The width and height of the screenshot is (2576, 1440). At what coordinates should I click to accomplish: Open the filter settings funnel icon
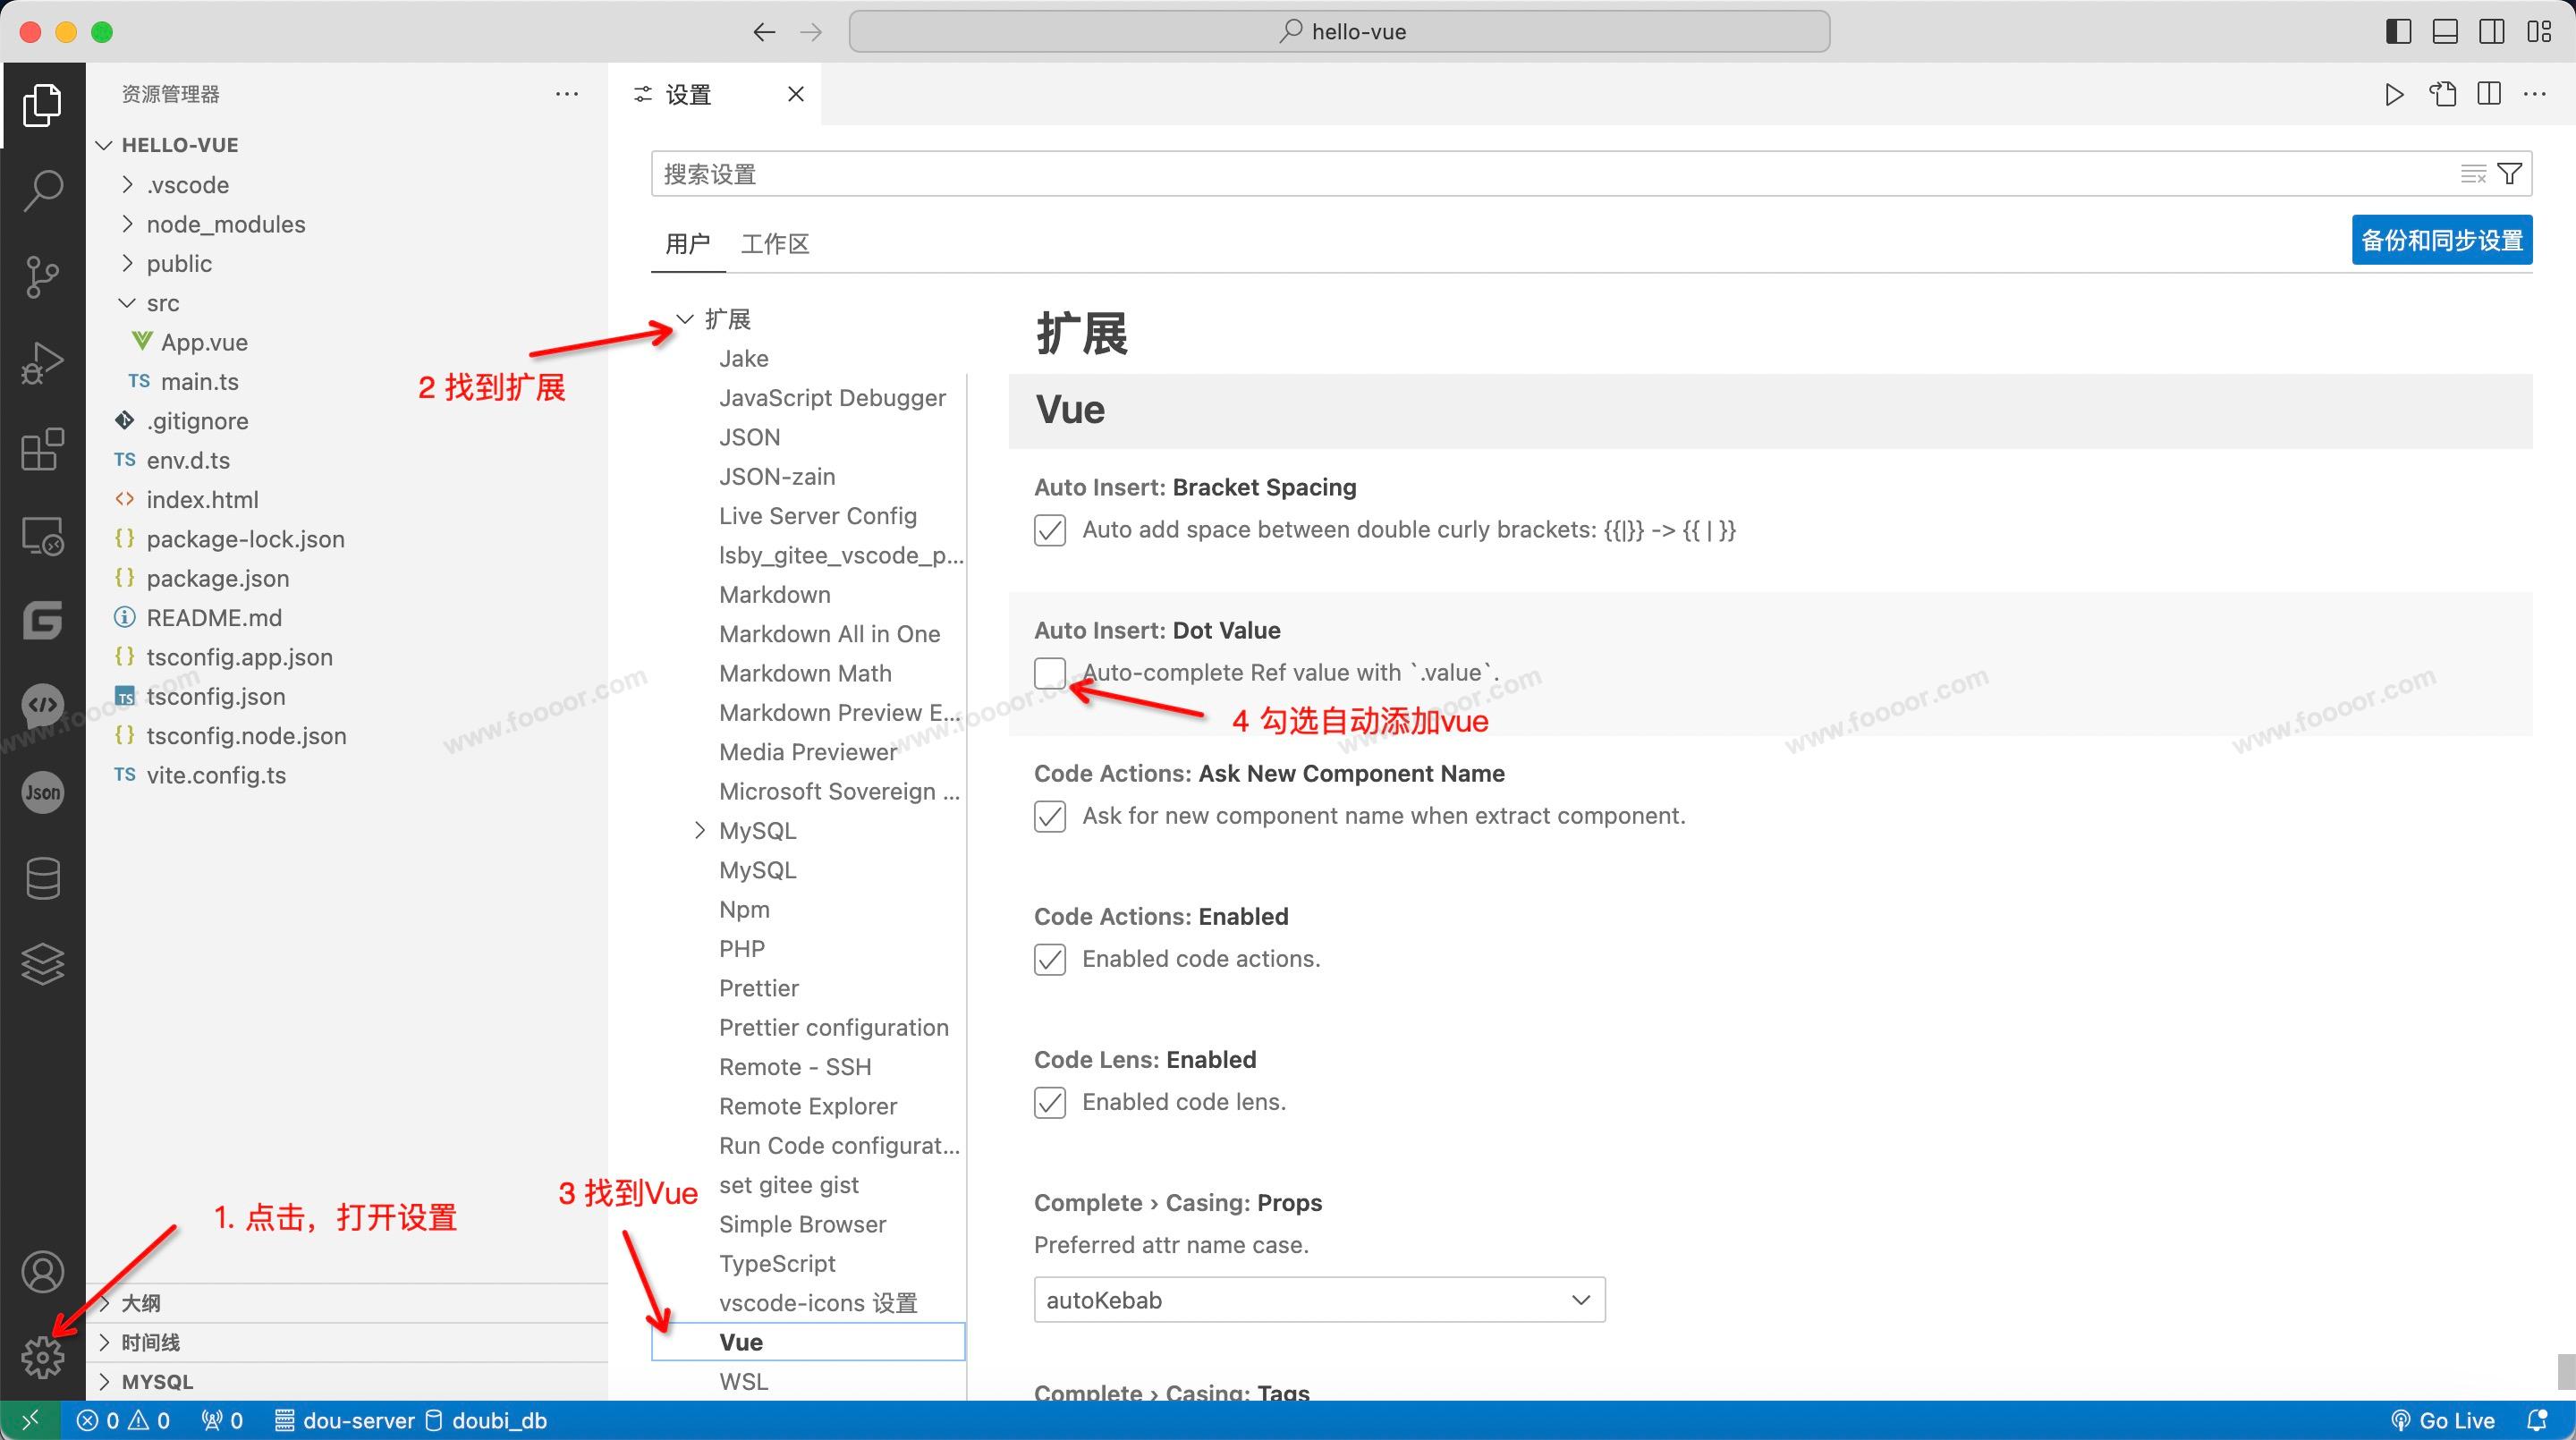point(2509,174)
